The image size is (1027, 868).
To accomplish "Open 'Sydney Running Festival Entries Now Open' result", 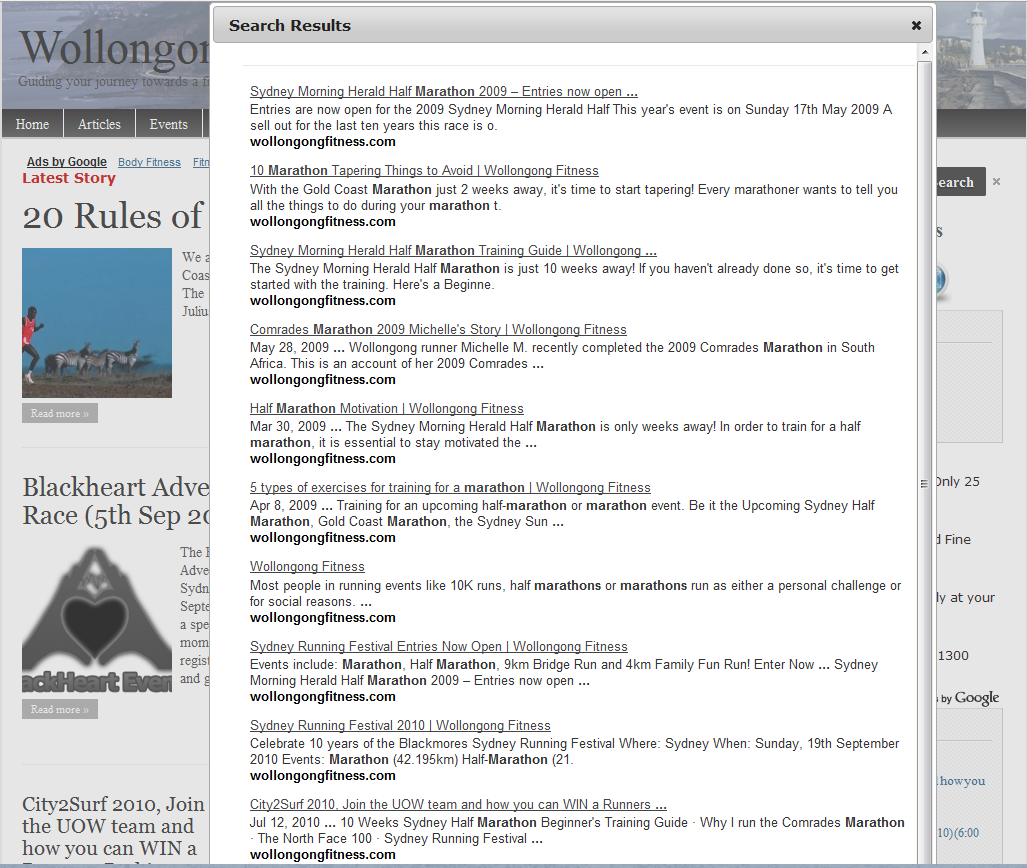I will click(438, 647).
